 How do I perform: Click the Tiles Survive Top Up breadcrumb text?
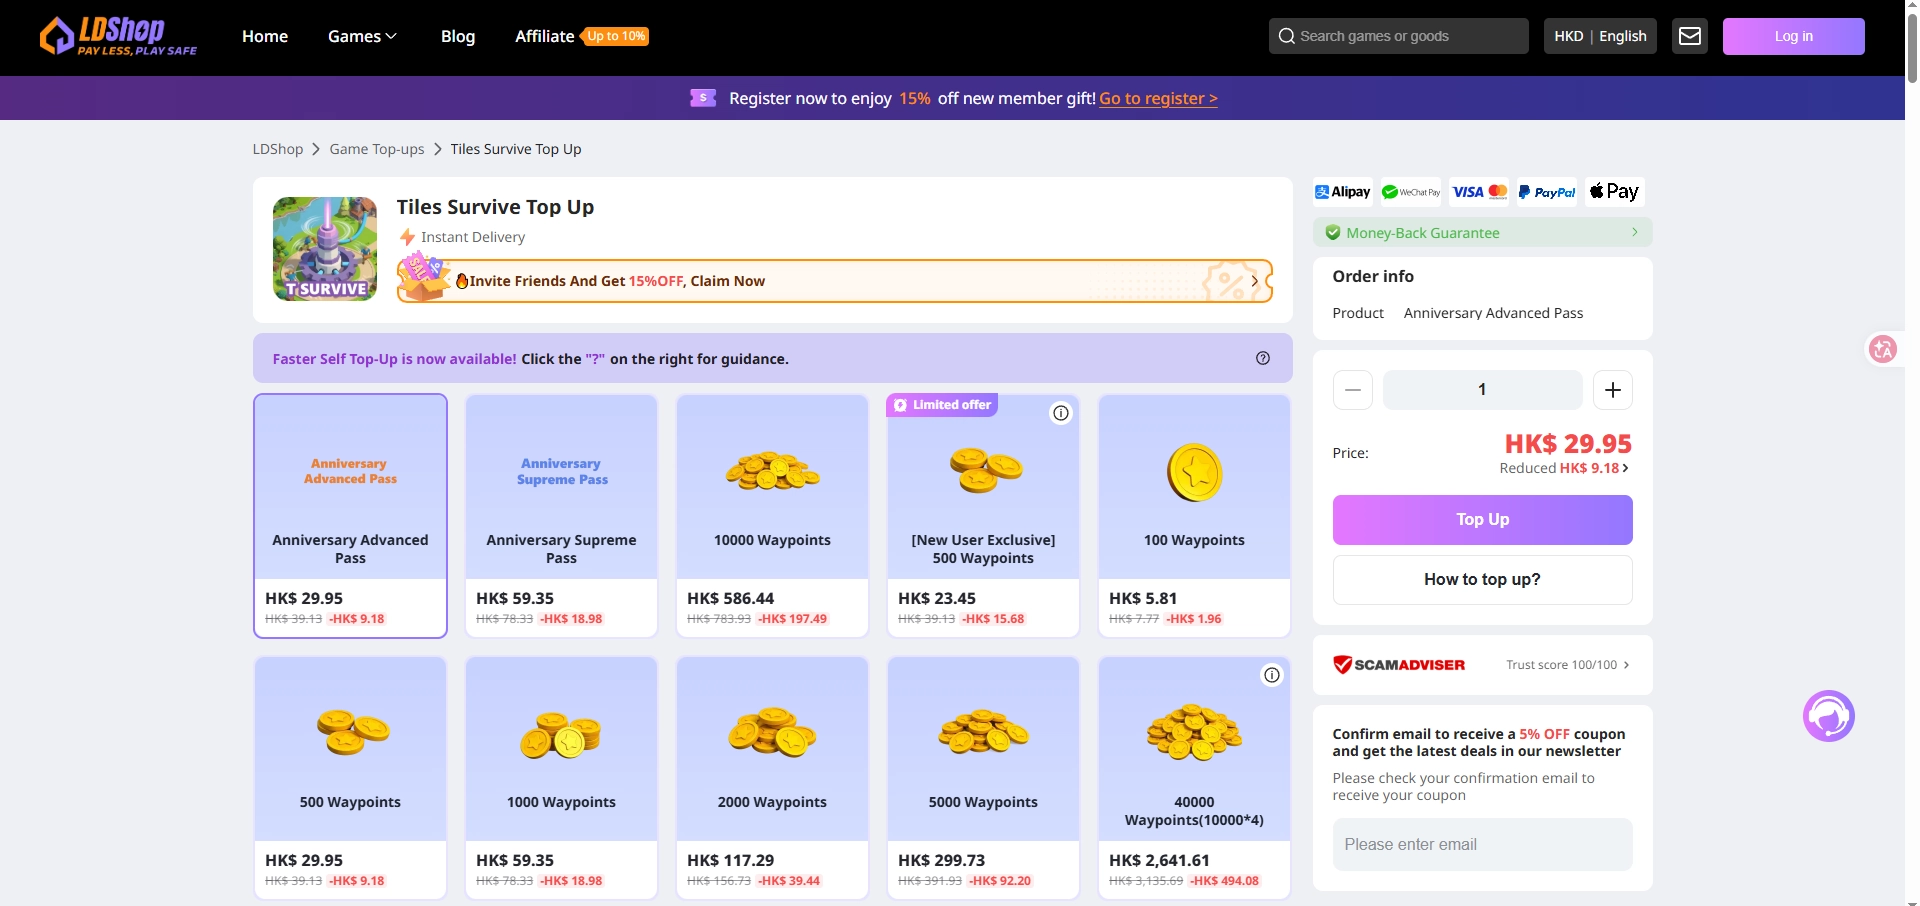coord(516,149)
